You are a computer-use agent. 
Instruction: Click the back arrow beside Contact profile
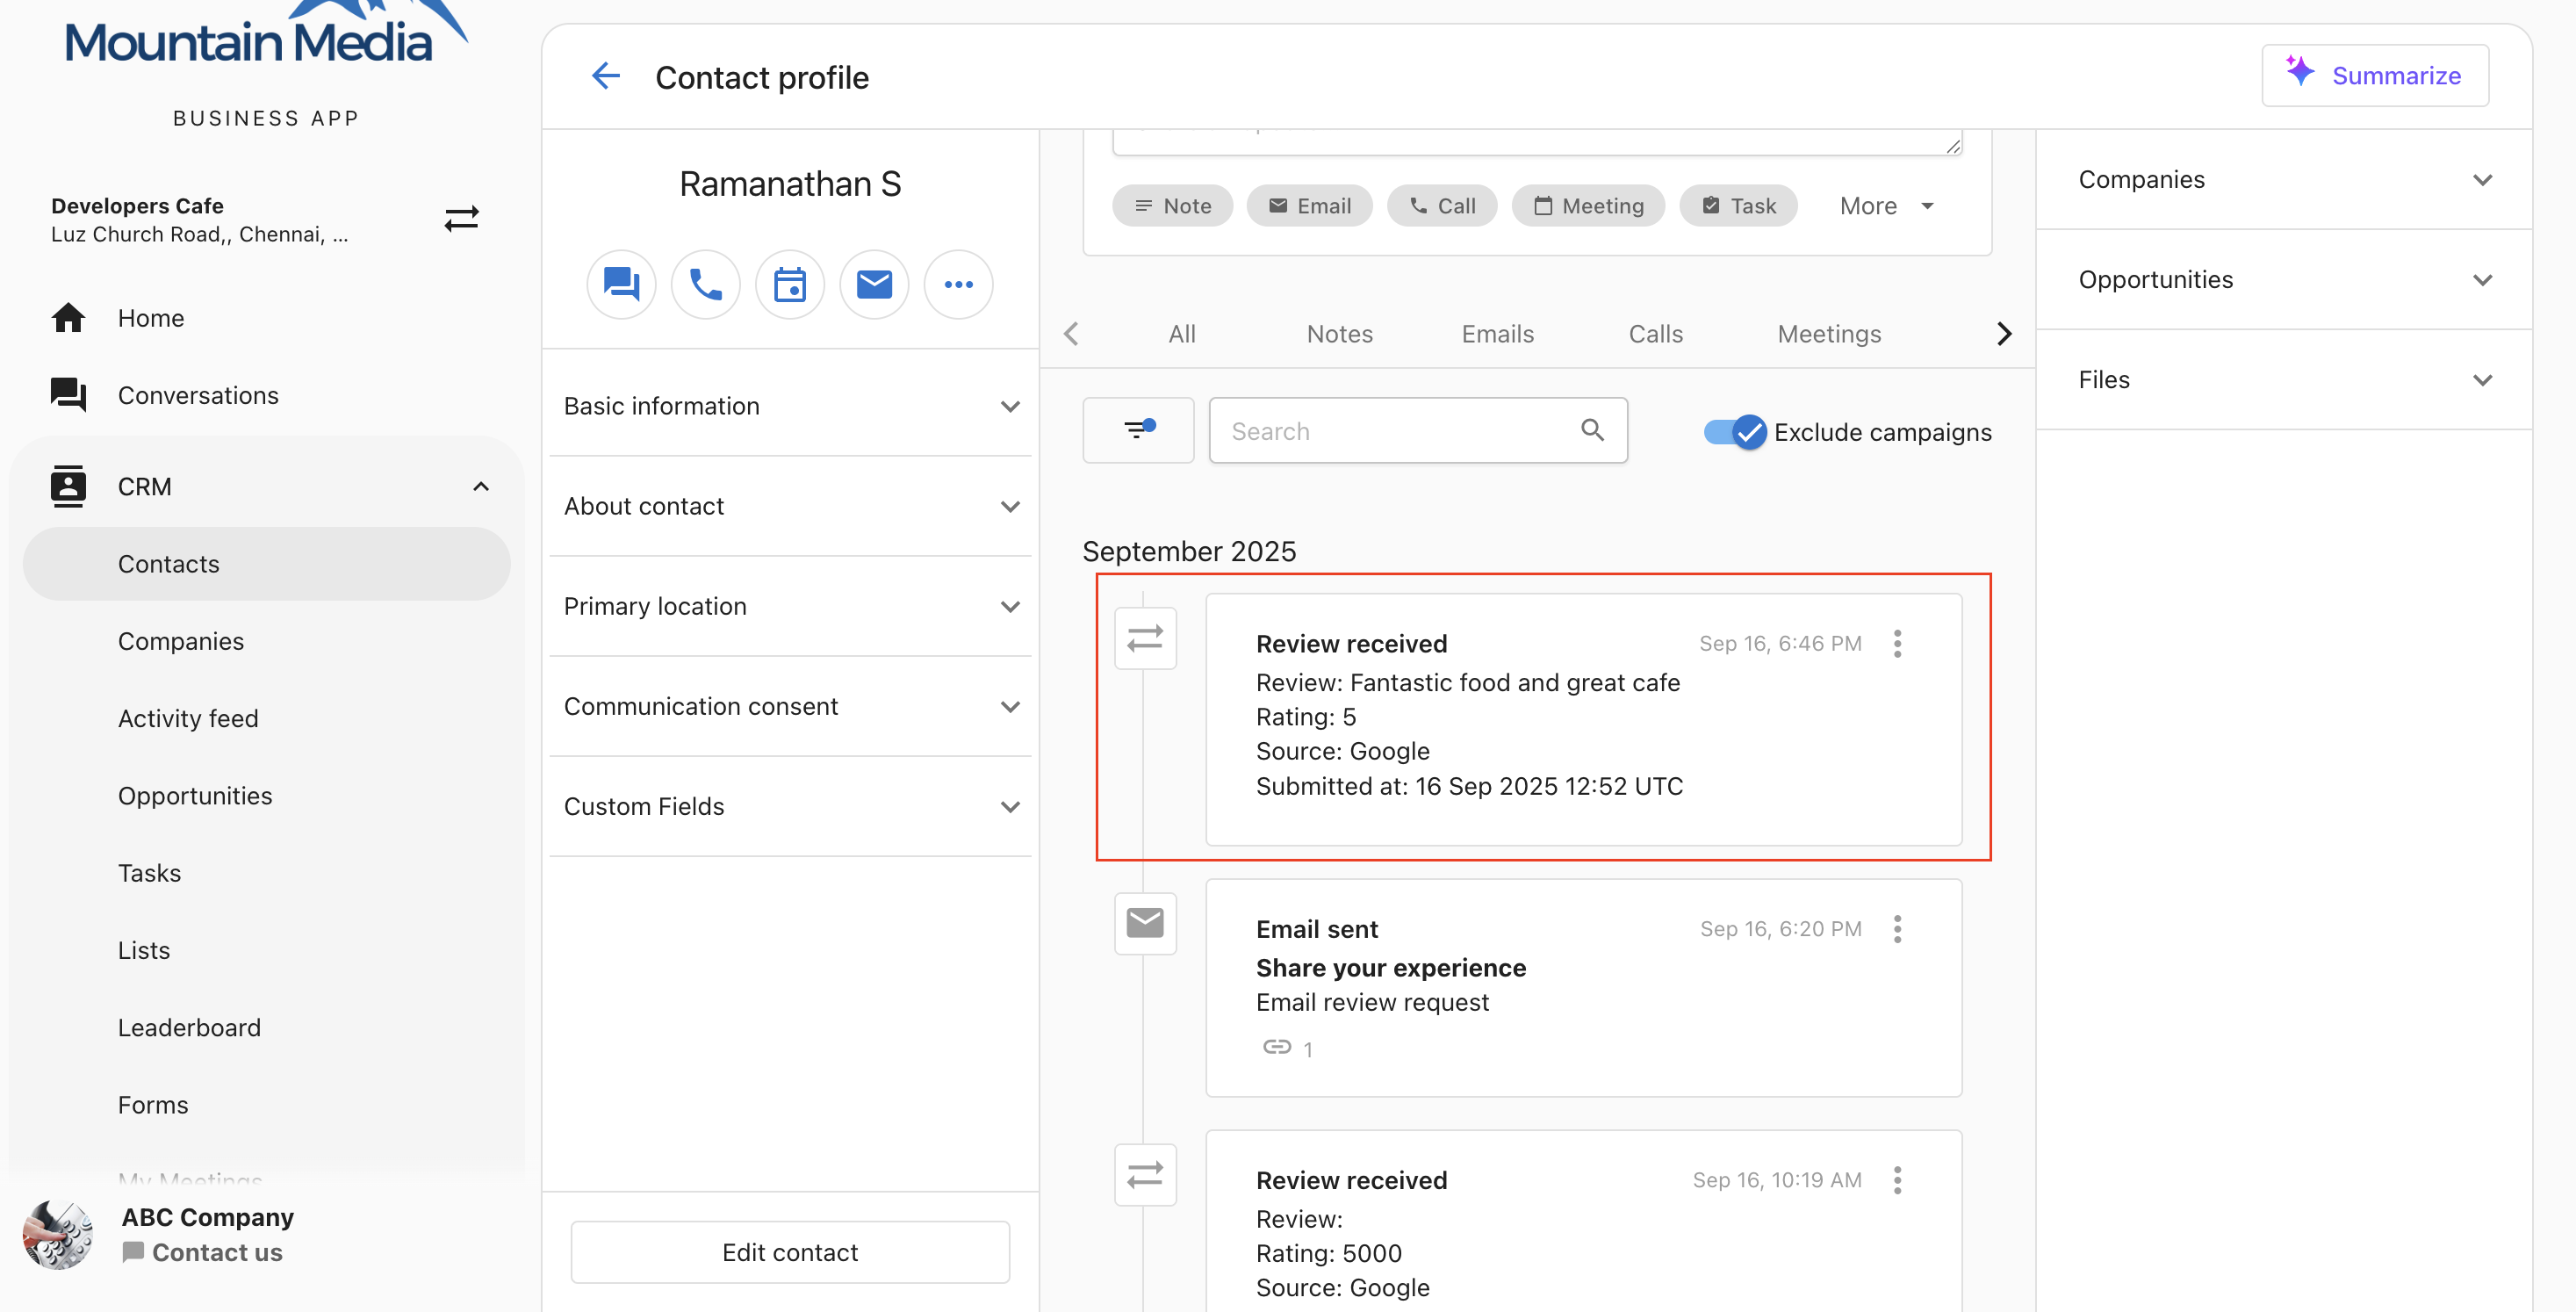[x=605, y=77]
